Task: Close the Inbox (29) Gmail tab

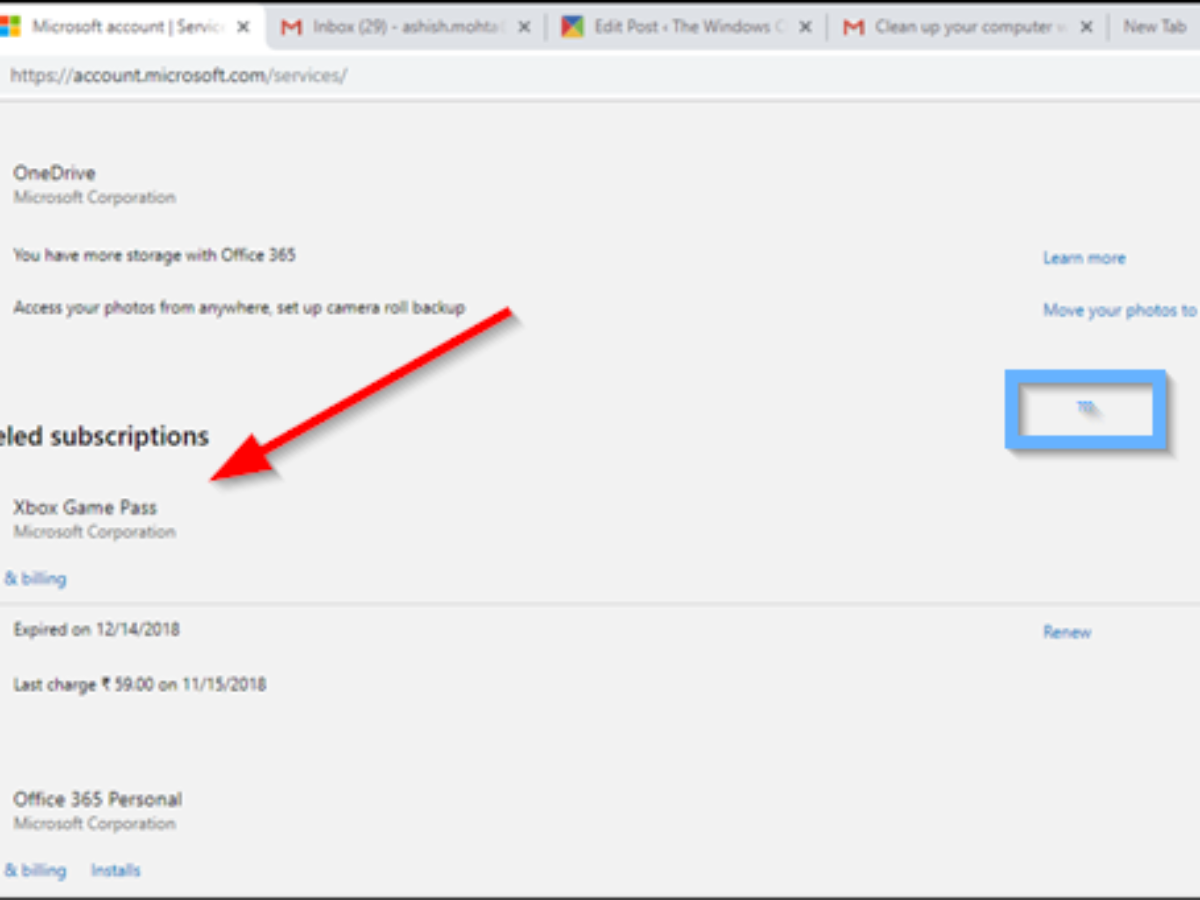Action: (x=523, y=28)
